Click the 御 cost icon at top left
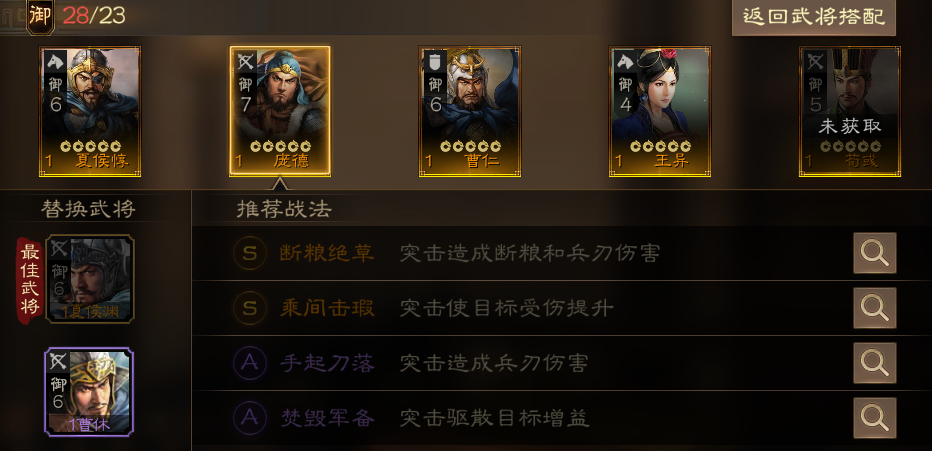Image resolution: width=932 pixels, height=451 pixels. tap(40, 16)
